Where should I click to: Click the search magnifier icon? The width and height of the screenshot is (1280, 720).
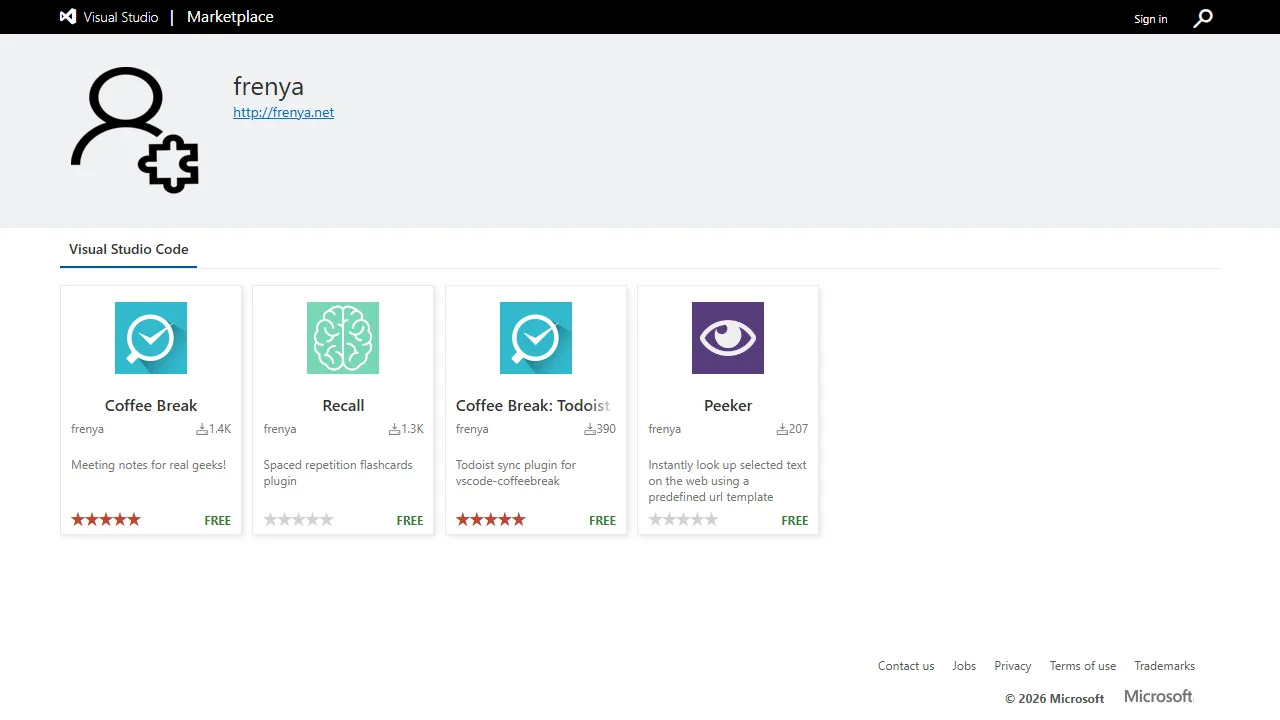click(x=1203, y=18)
